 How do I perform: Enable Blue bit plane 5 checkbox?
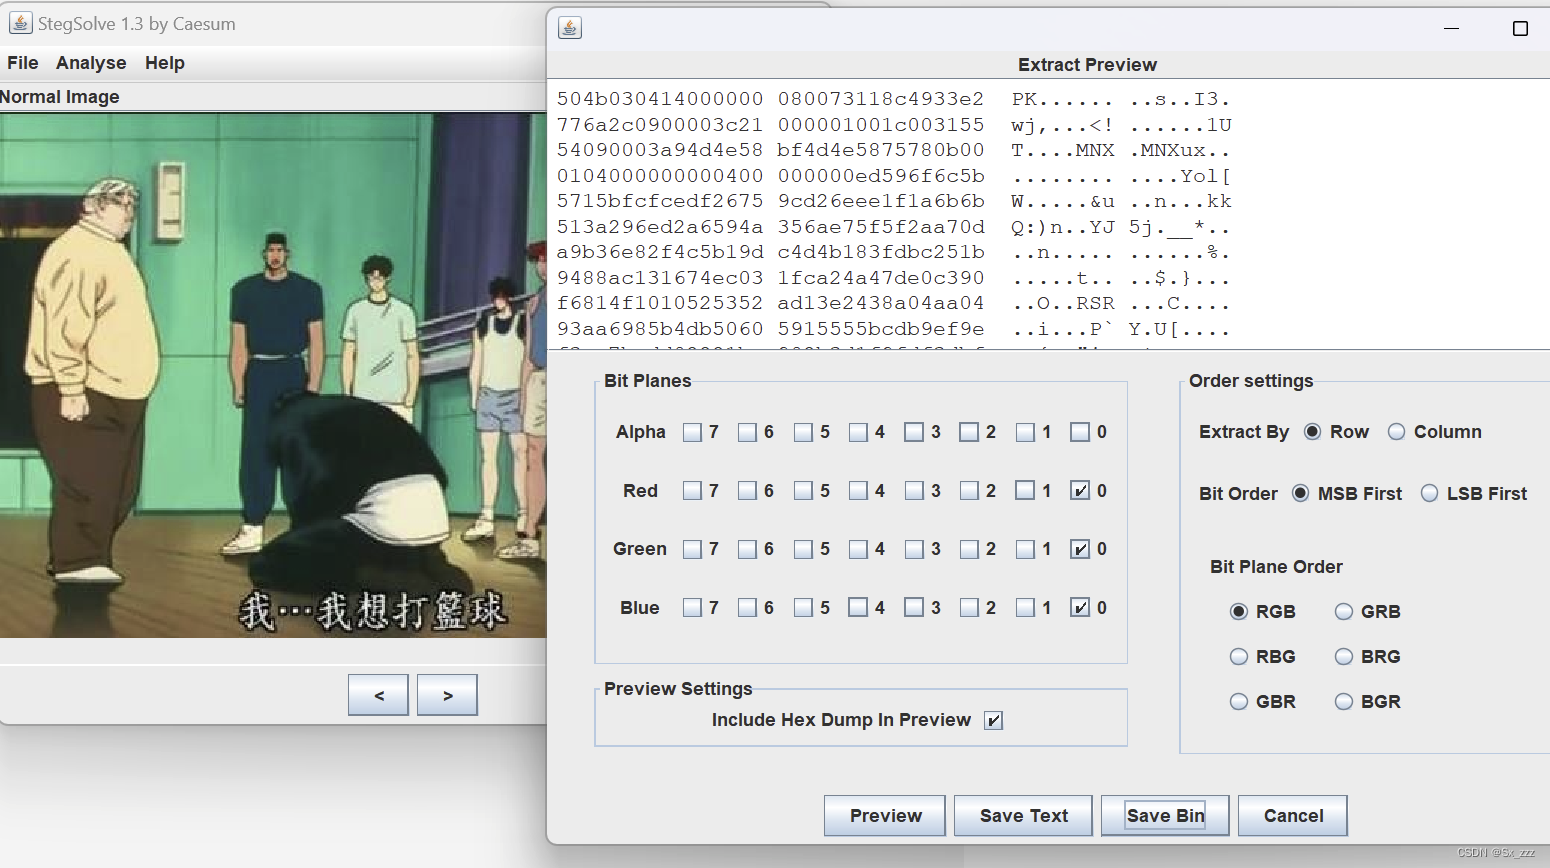[x=803, y=607]
